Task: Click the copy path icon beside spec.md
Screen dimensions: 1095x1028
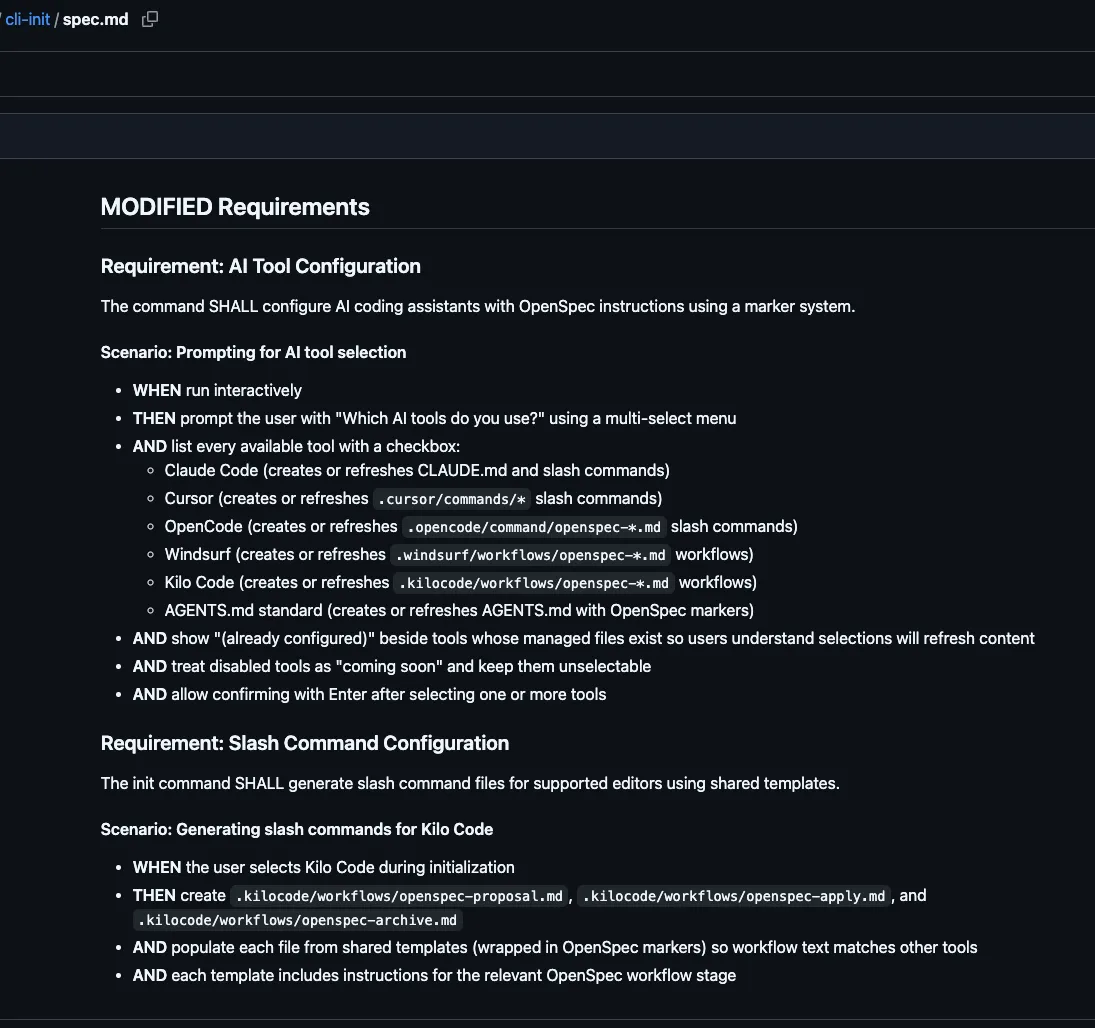Action: coord(150,19)
